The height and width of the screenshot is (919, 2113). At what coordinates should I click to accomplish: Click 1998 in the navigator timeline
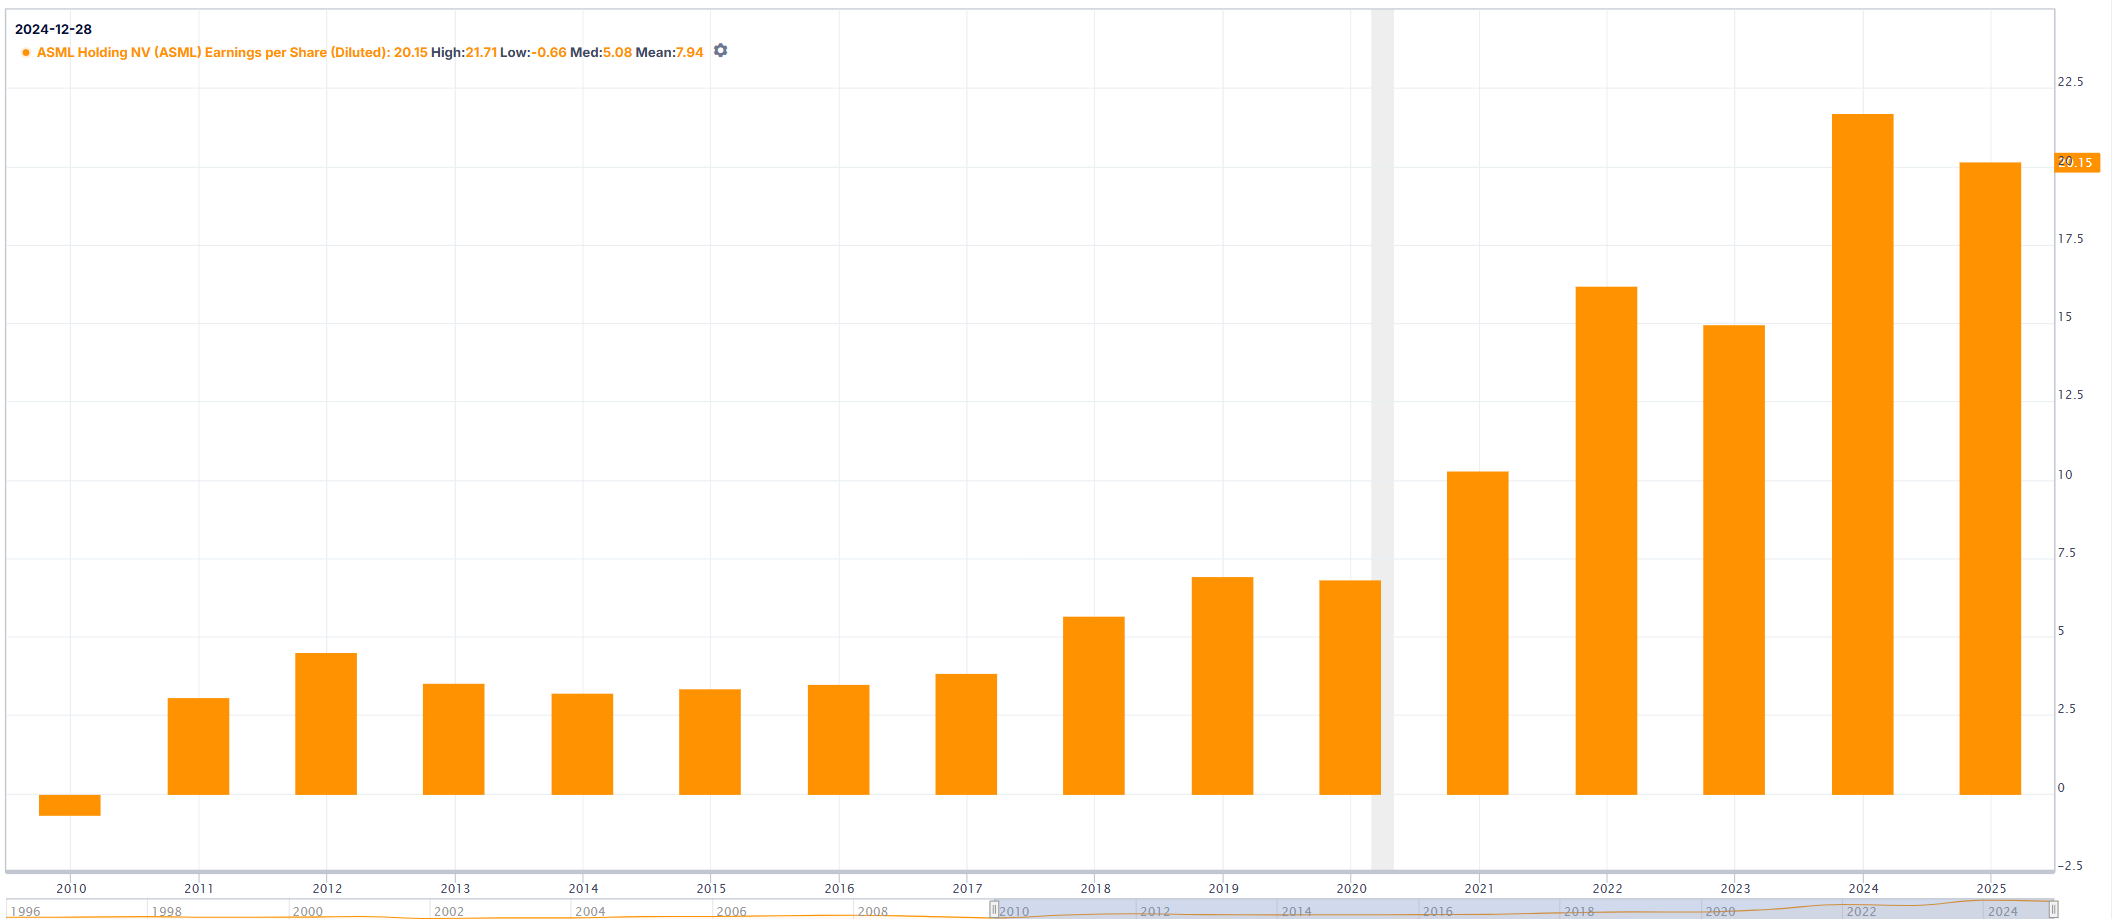167,911
